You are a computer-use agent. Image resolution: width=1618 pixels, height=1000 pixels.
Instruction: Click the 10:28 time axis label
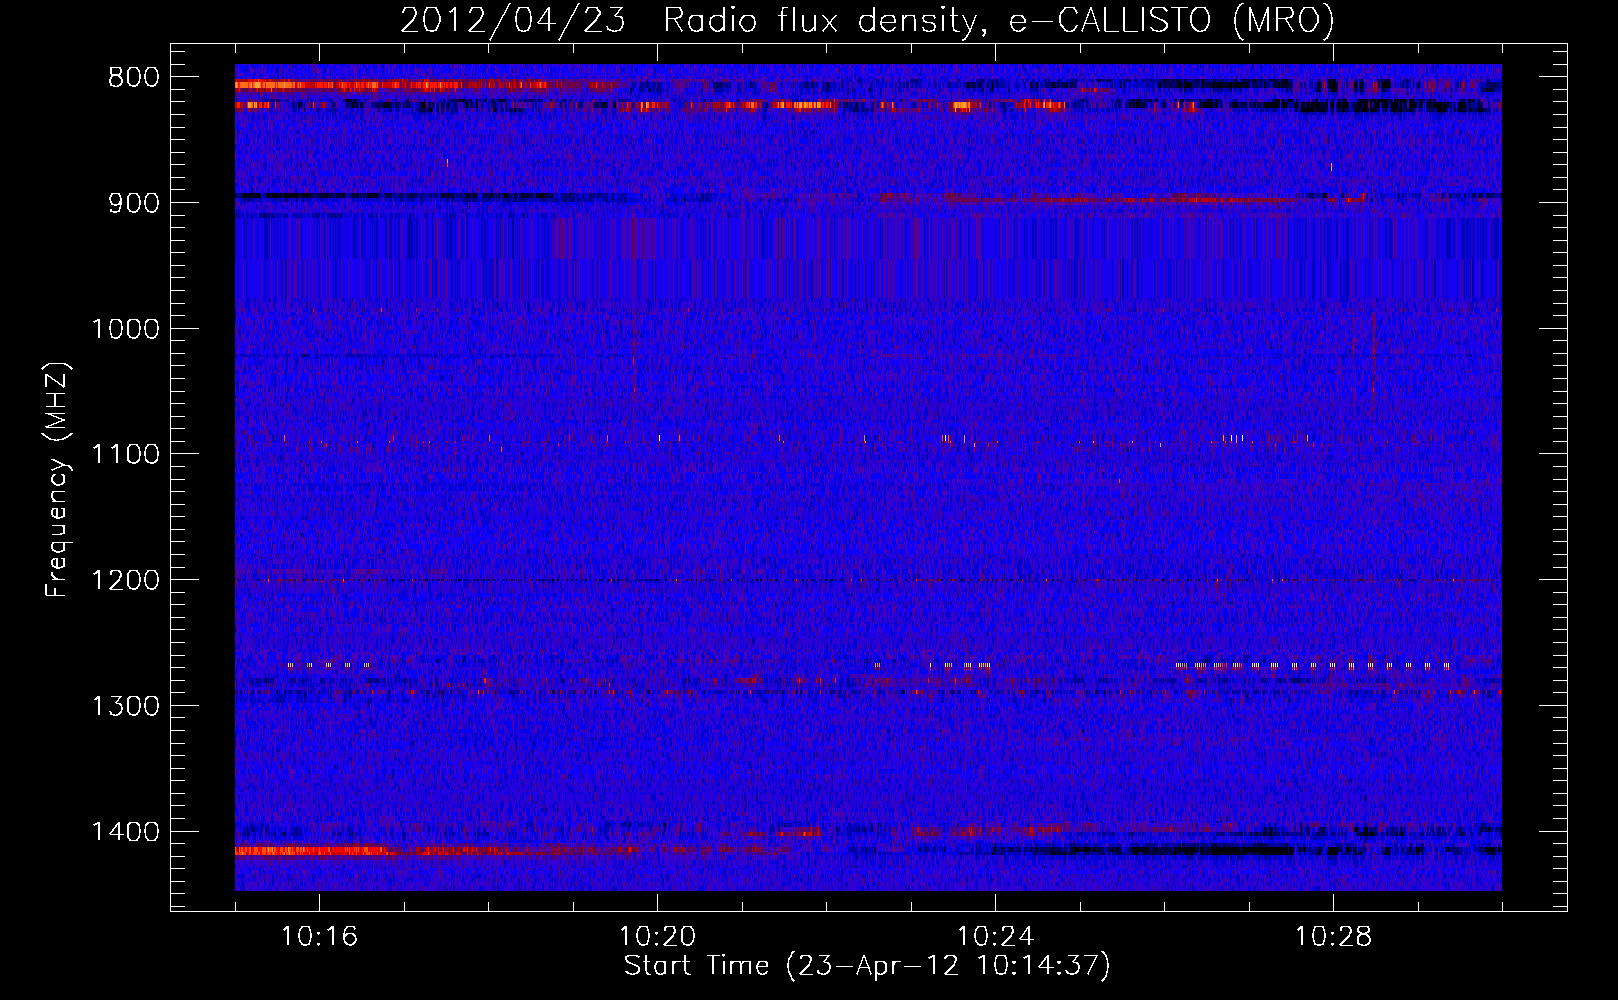coord(1333,937)
